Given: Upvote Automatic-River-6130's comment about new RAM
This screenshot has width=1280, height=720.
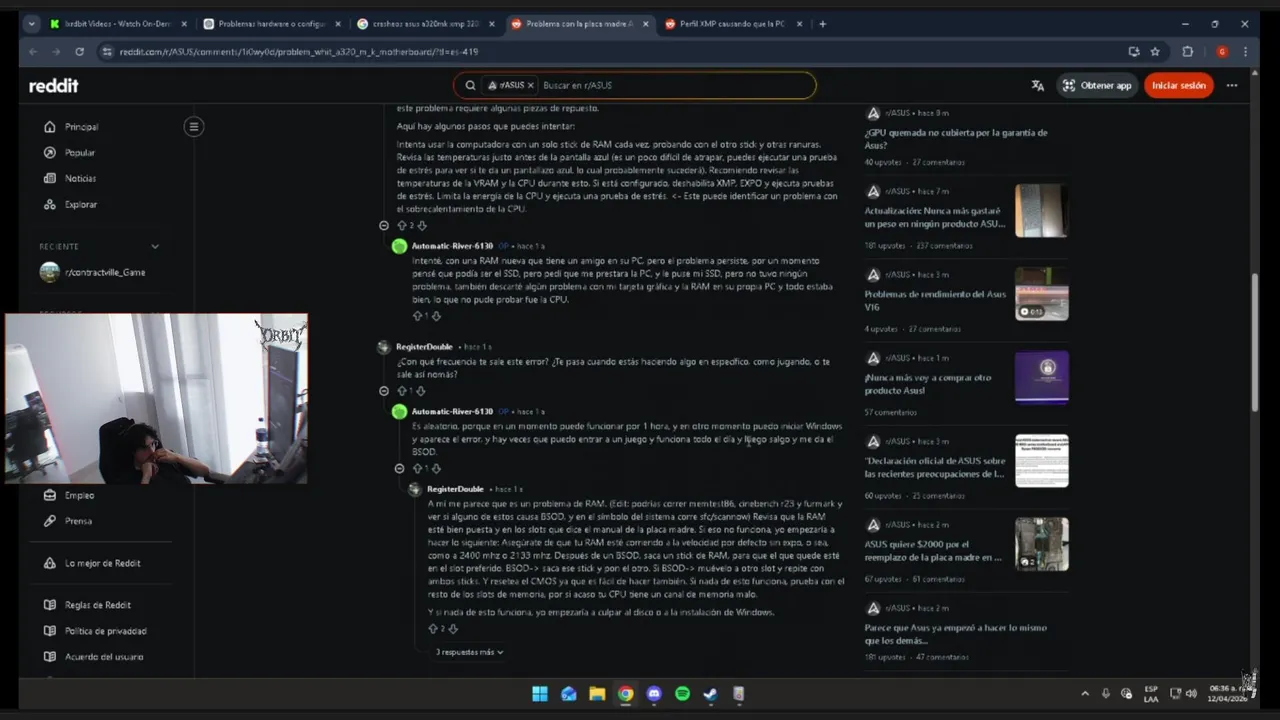Looking at the screenshot, I should coord(417,316).
